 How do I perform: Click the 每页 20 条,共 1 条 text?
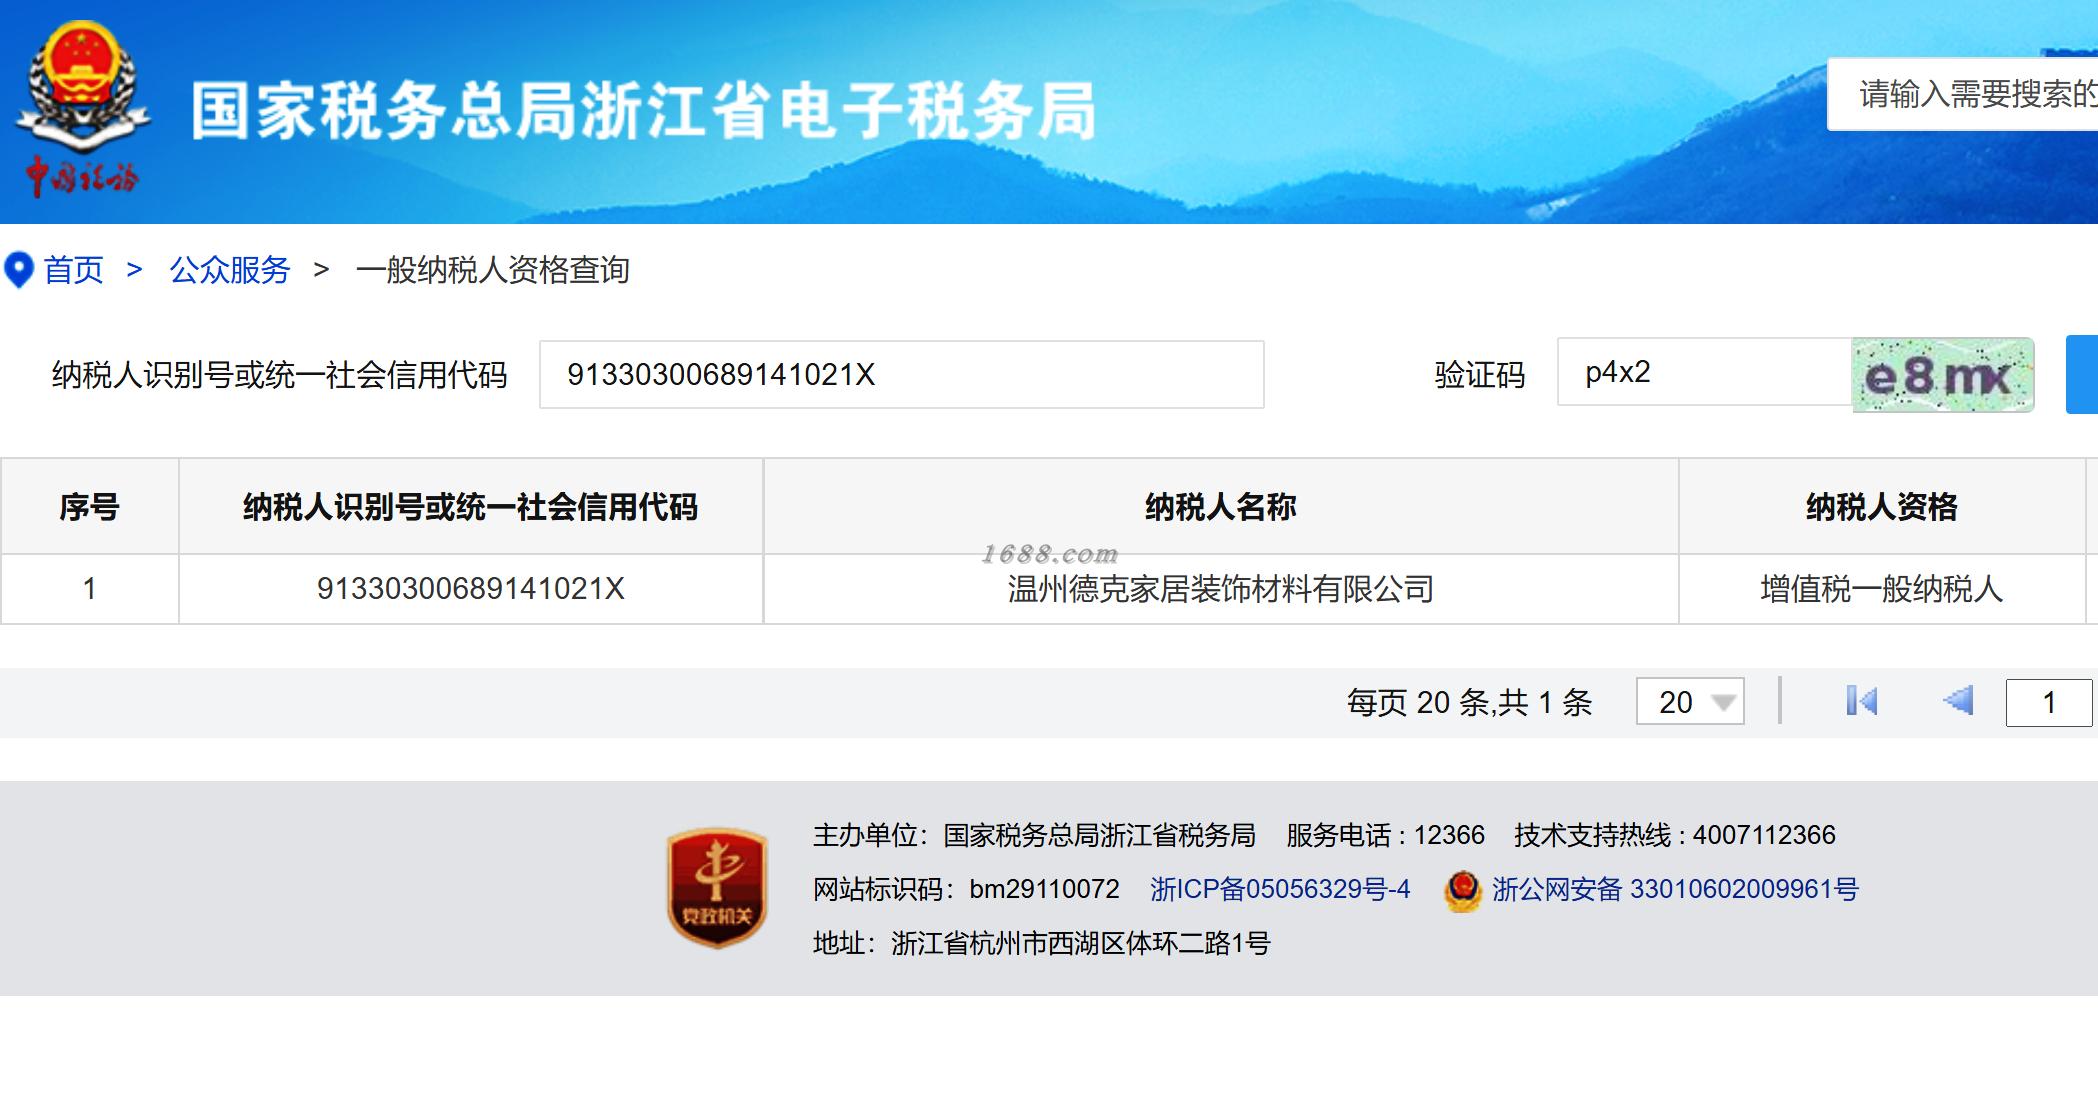point(1470,702)
